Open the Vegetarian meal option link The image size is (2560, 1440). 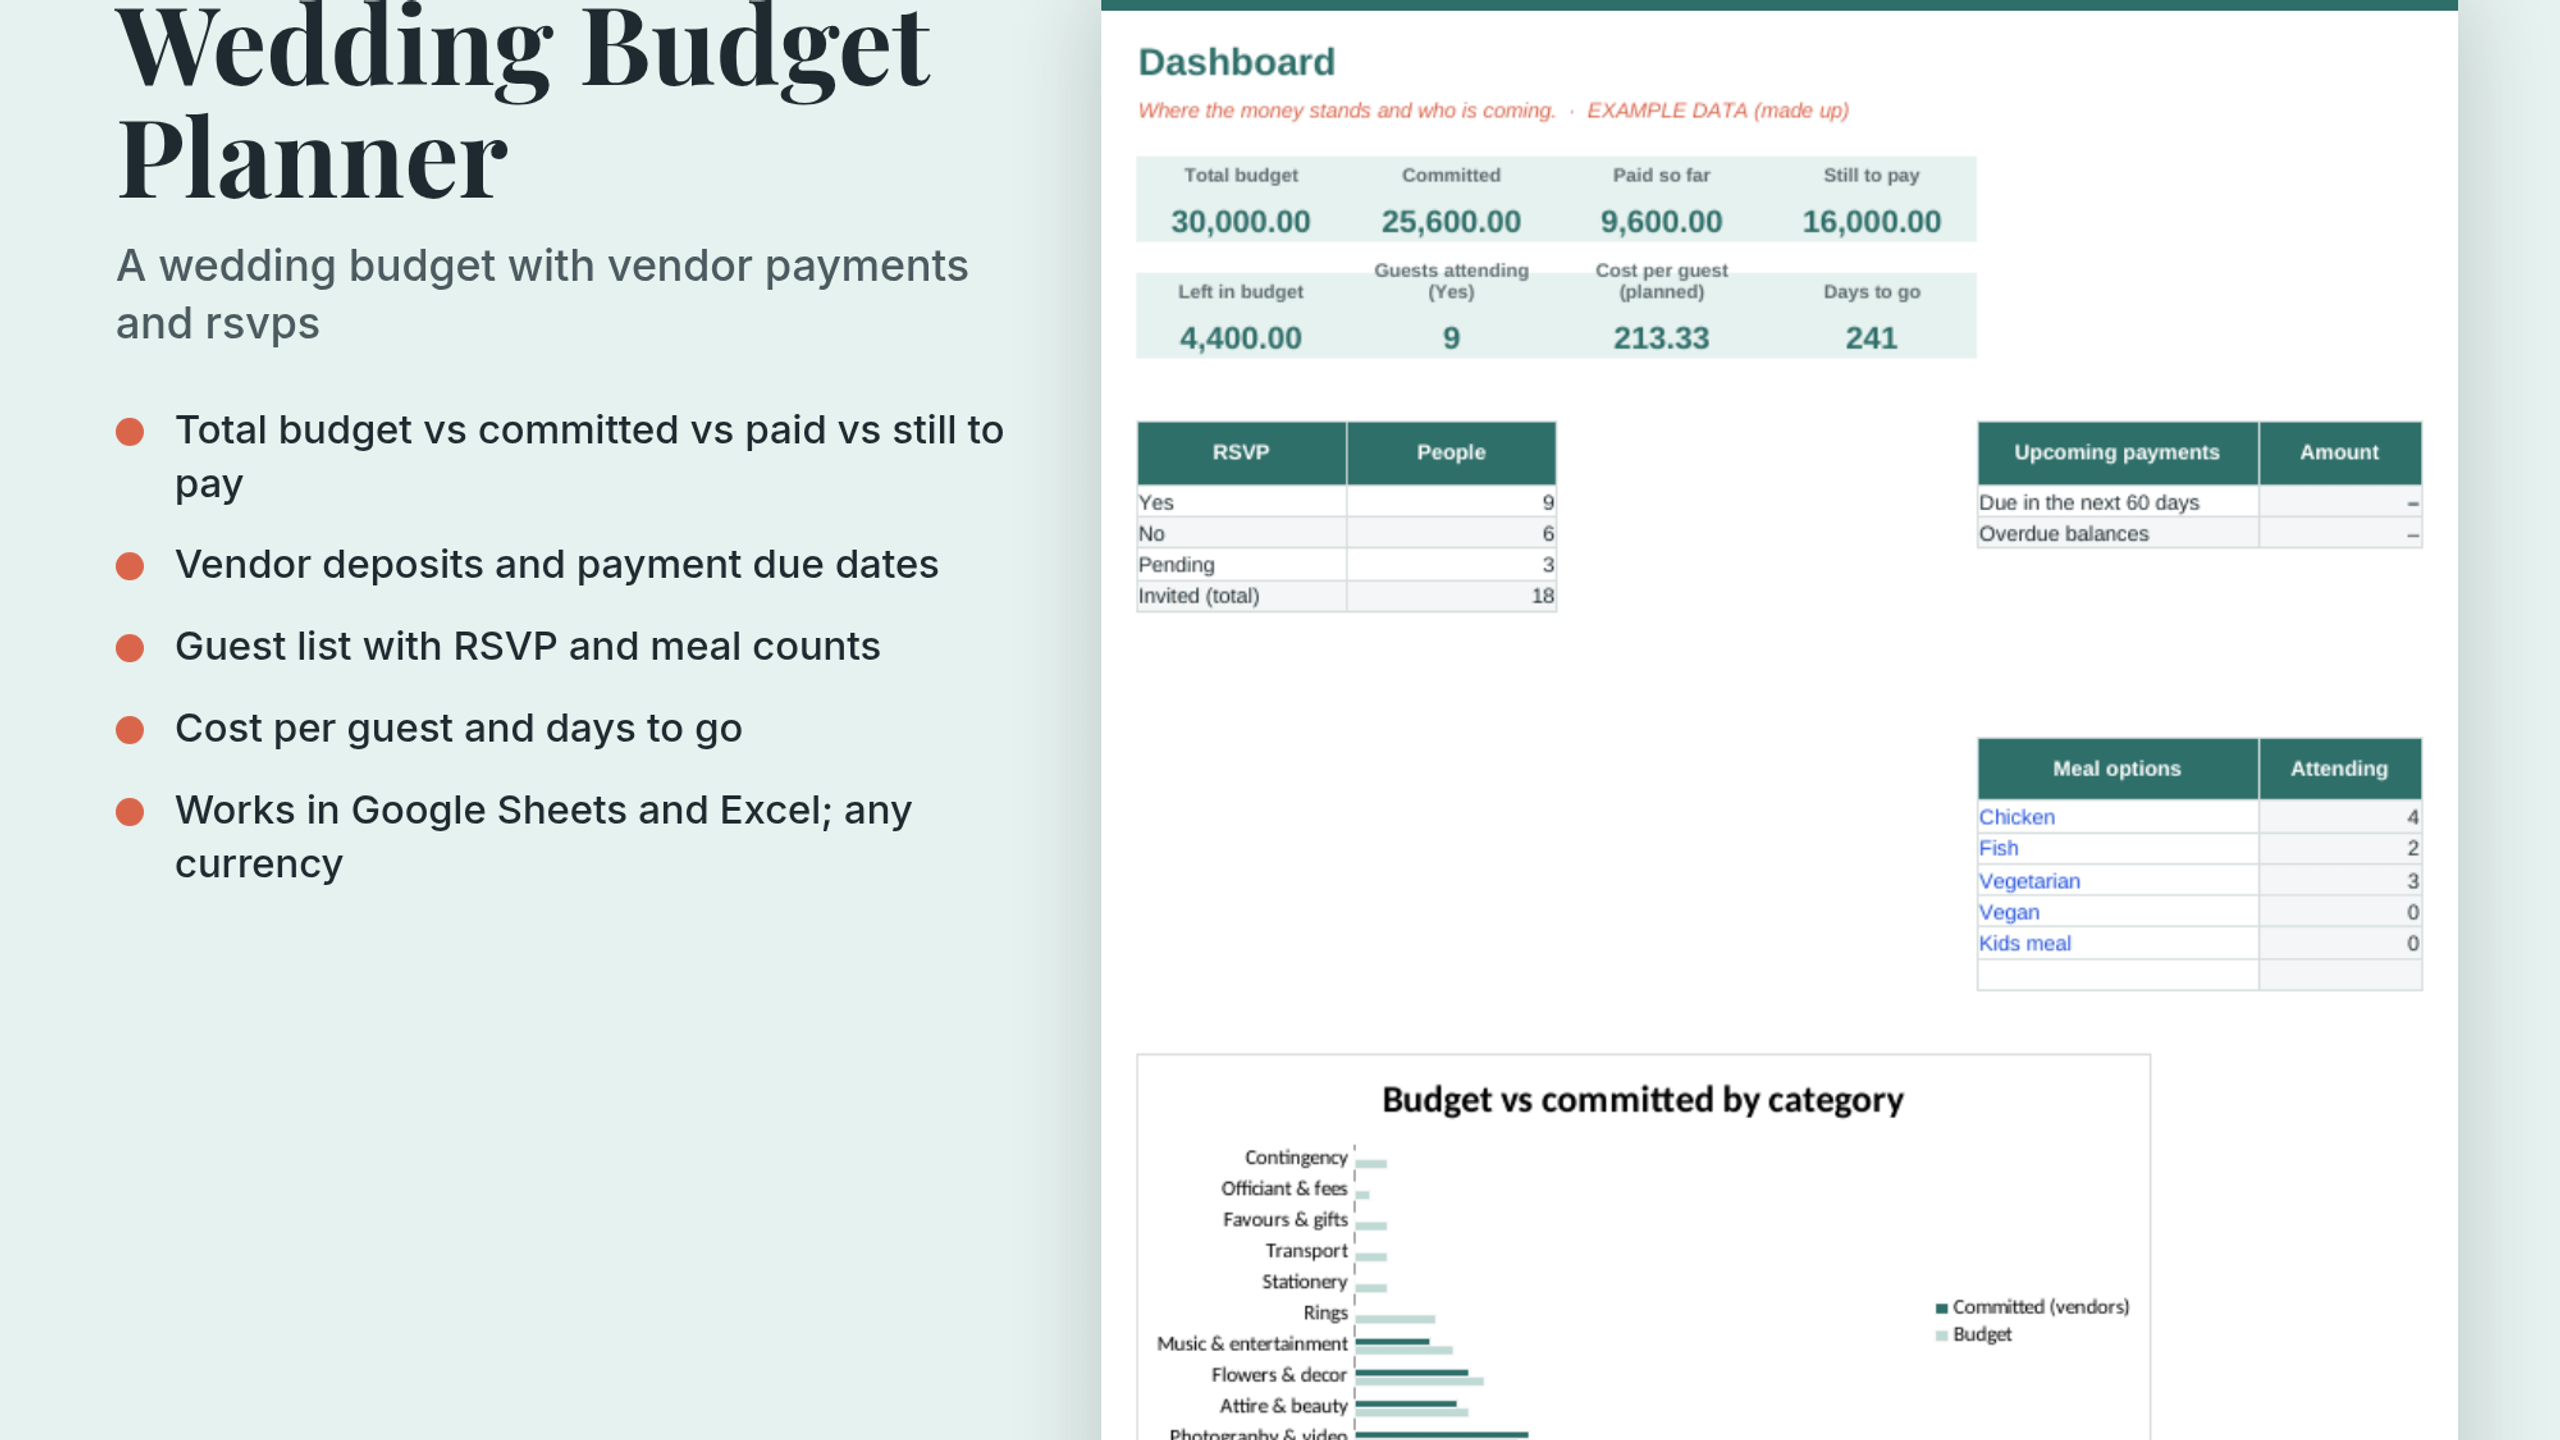pos(2029,881)
